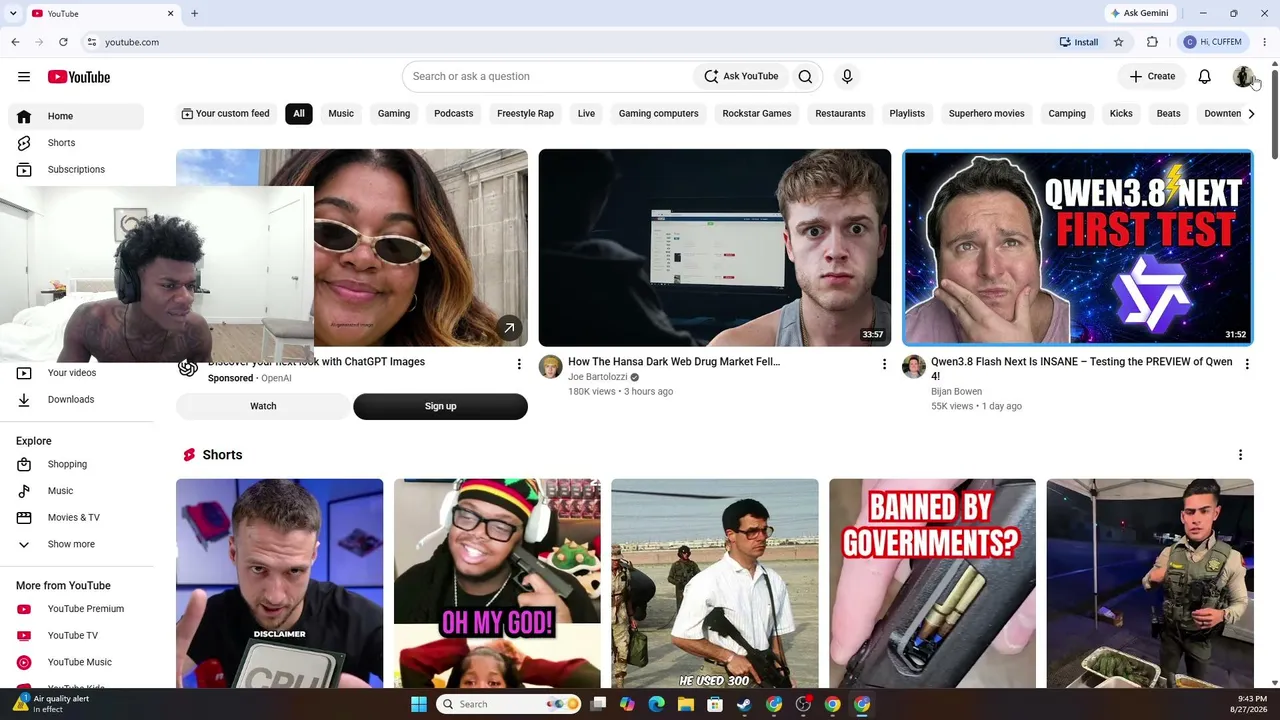Click the Sign up button

(440, 406)
